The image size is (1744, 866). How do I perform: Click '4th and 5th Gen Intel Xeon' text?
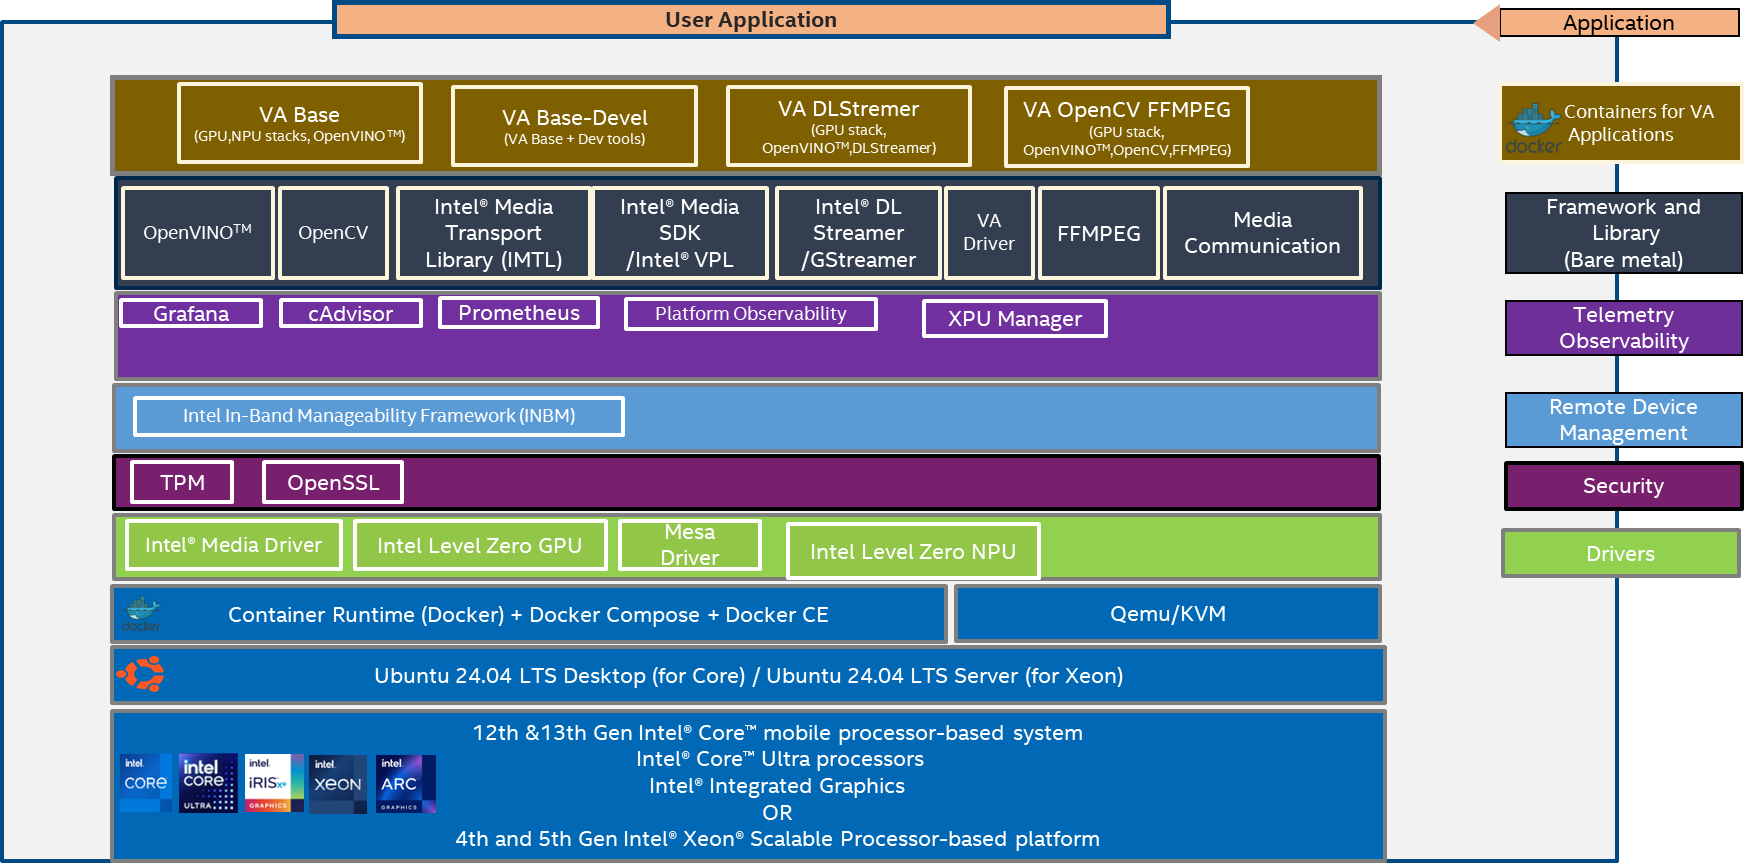point(778,839)
